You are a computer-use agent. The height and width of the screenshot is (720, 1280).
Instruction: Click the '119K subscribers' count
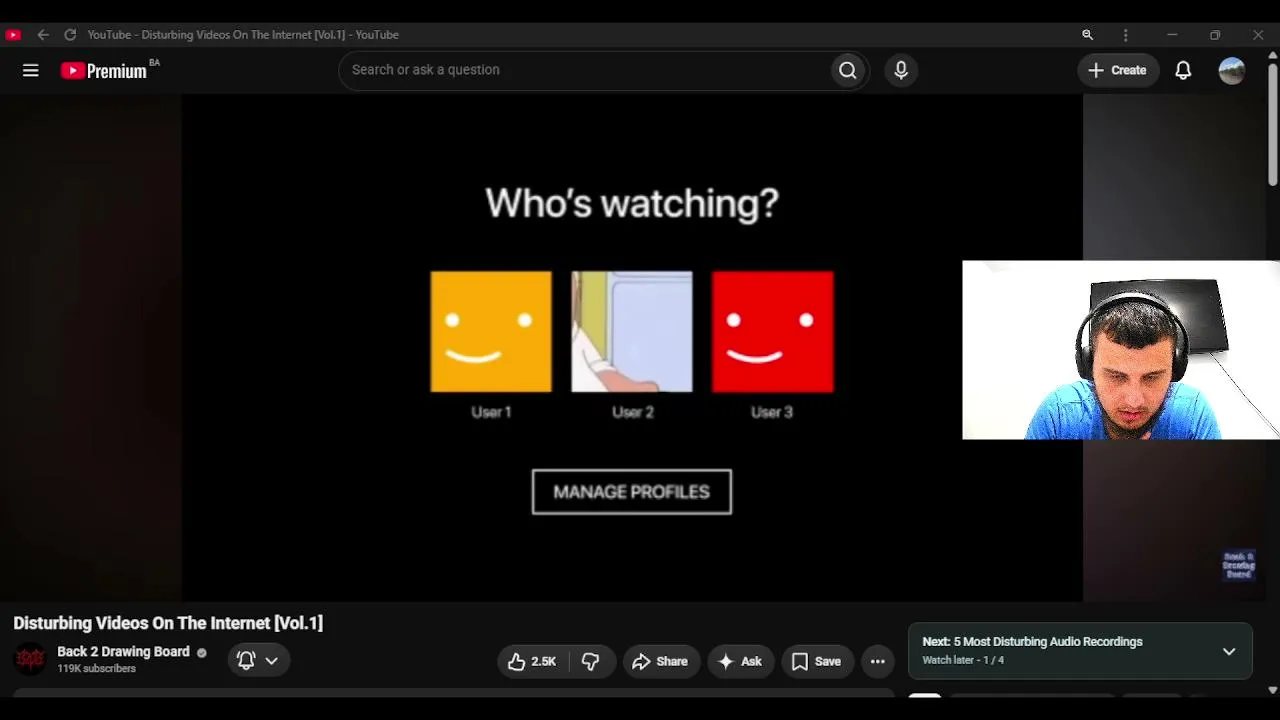pyautogui.click(x=96, y=669)
